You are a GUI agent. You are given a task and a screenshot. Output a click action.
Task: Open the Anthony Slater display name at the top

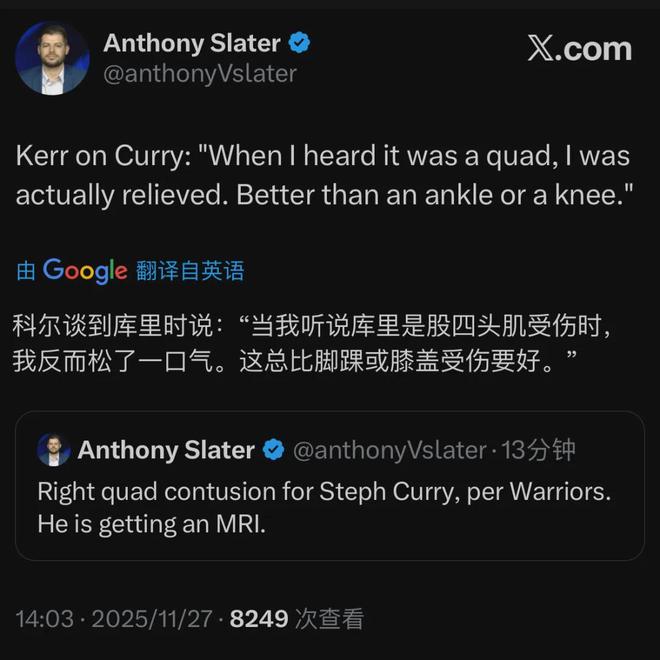click(192, 43)
